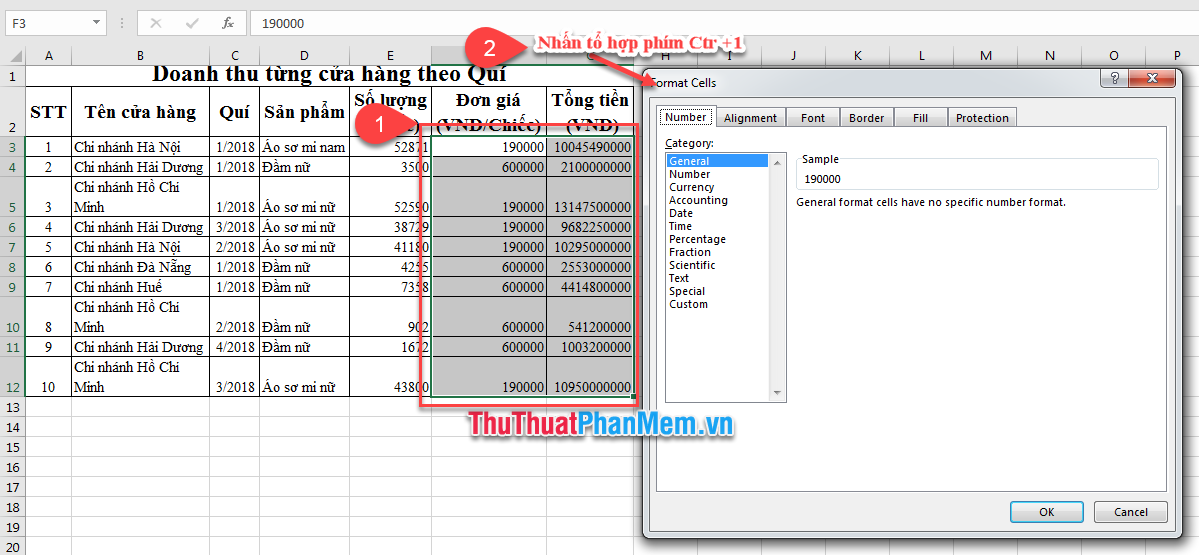Viewport: 1199px width, 555px height.
Task: Click the Tên cửa hàng header cell
Action: (x=141, y=112)
